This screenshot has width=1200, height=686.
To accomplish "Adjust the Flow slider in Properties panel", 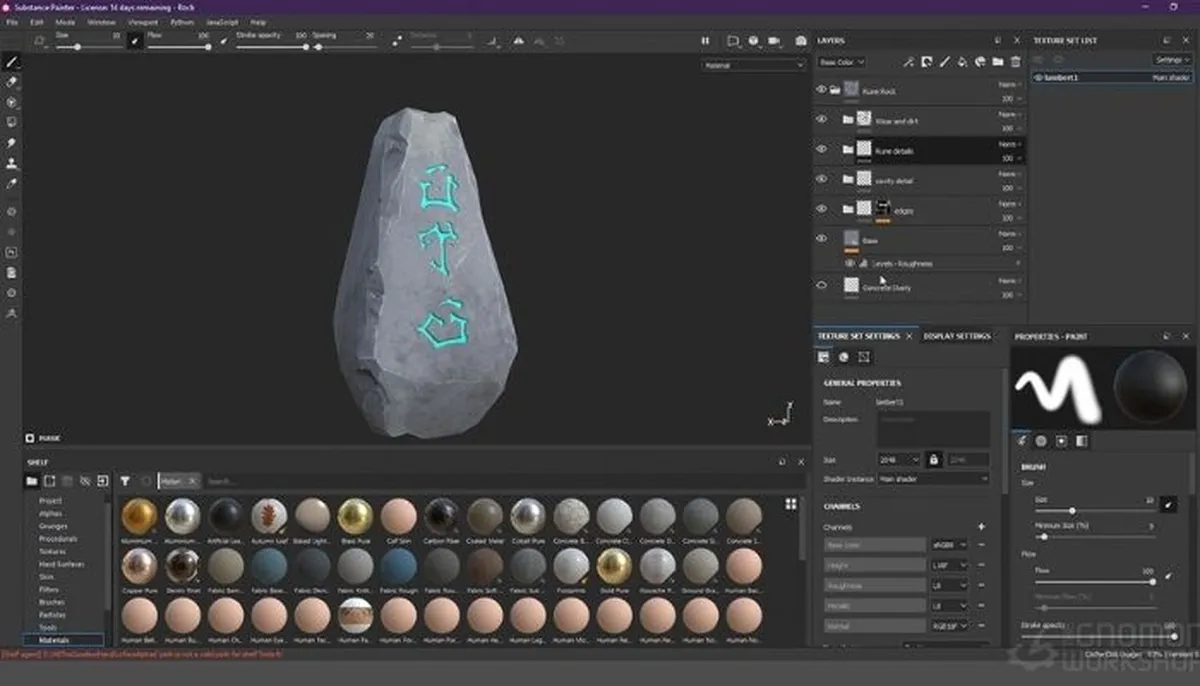I will (x=1095, y=581).
